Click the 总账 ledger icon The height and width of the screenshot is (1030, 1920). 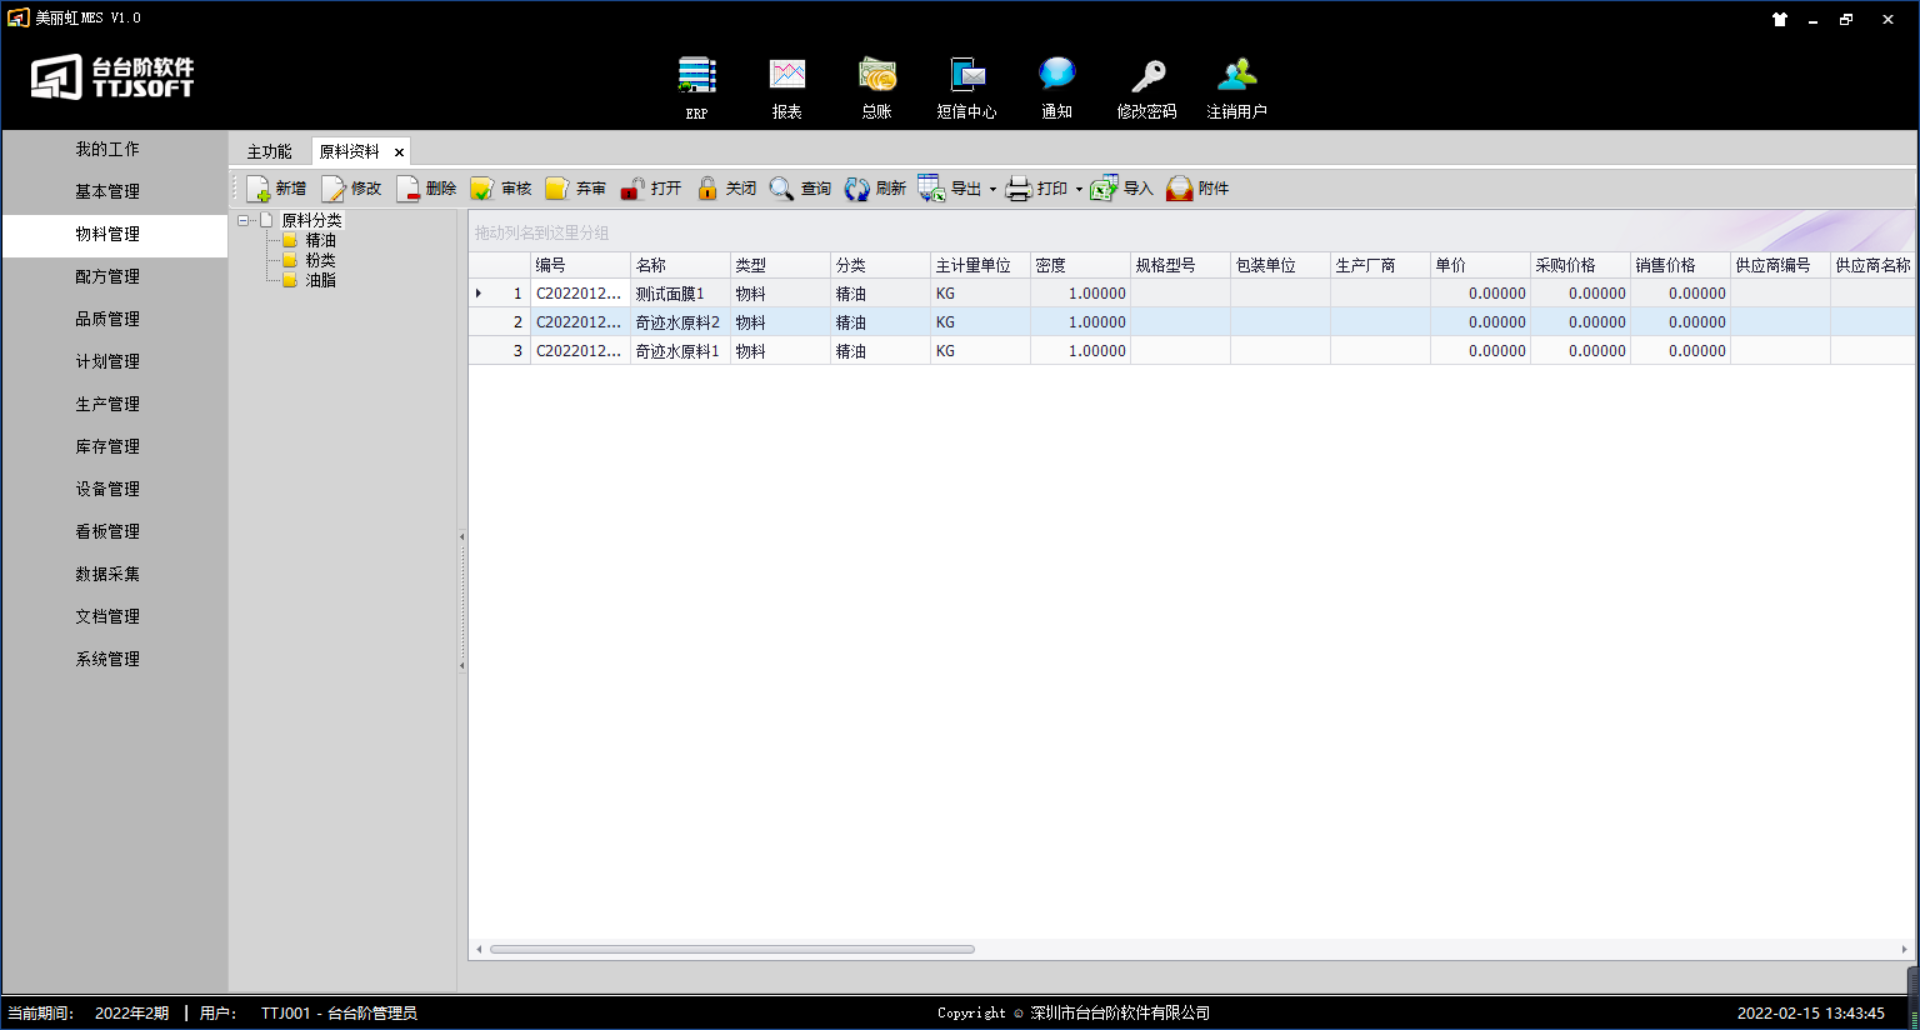coord(877,78)
